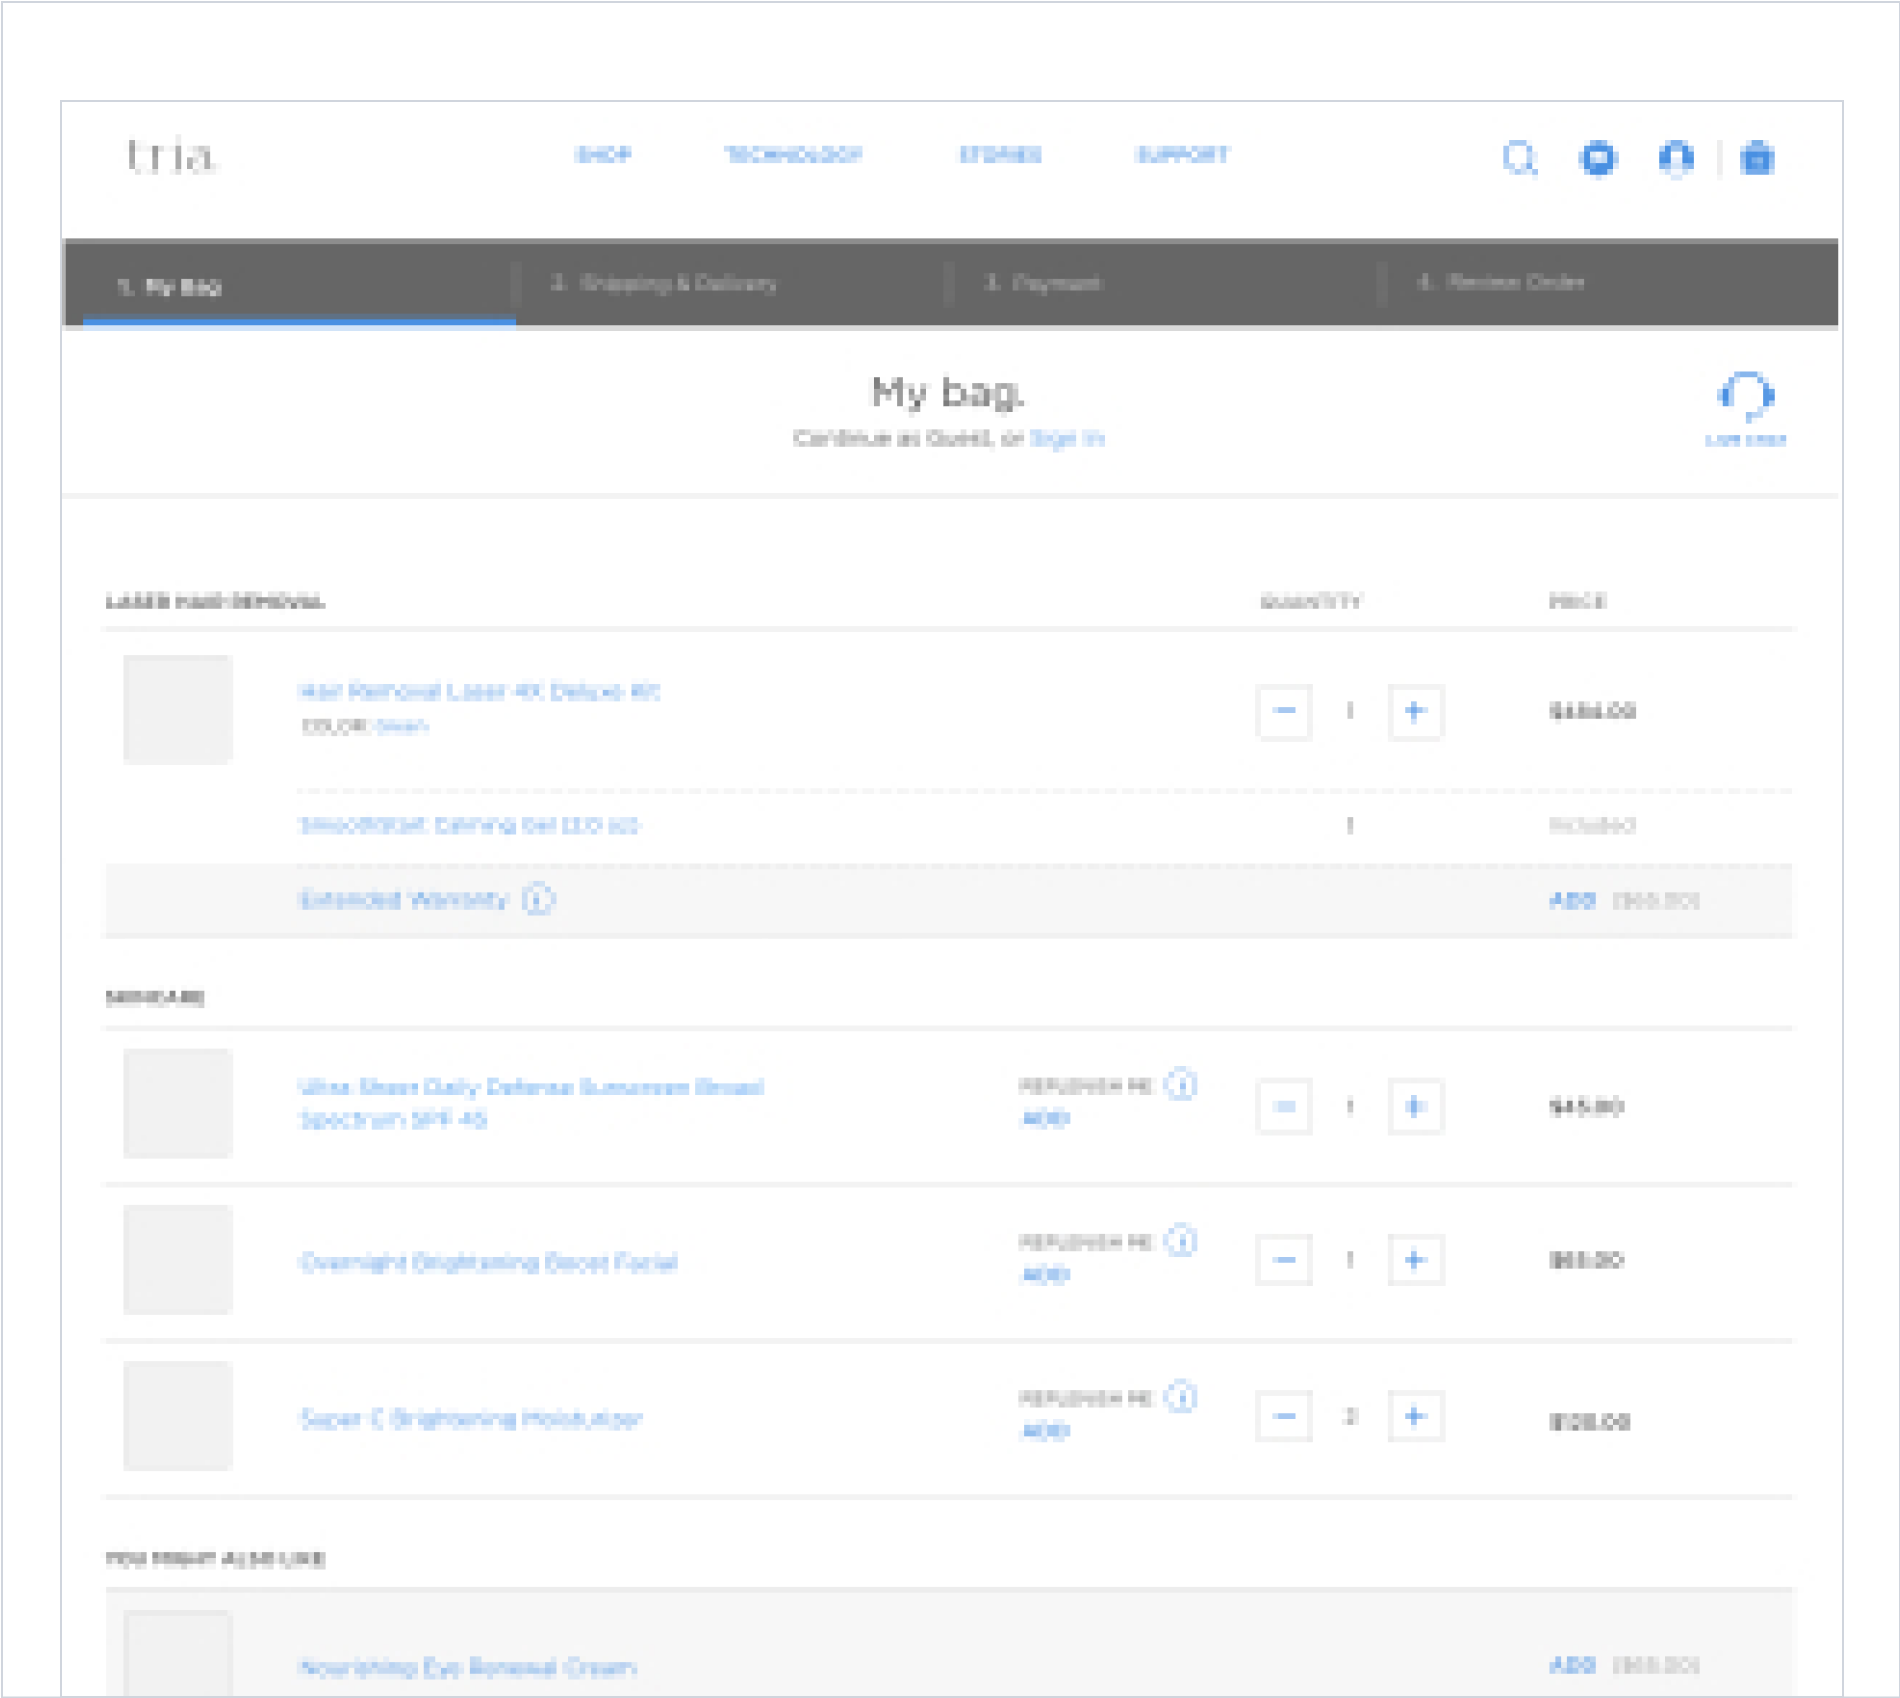Open the user account icon in header
Image resolution: width=1900 pixels, height=1698 pixels.
click(1676, 158)
